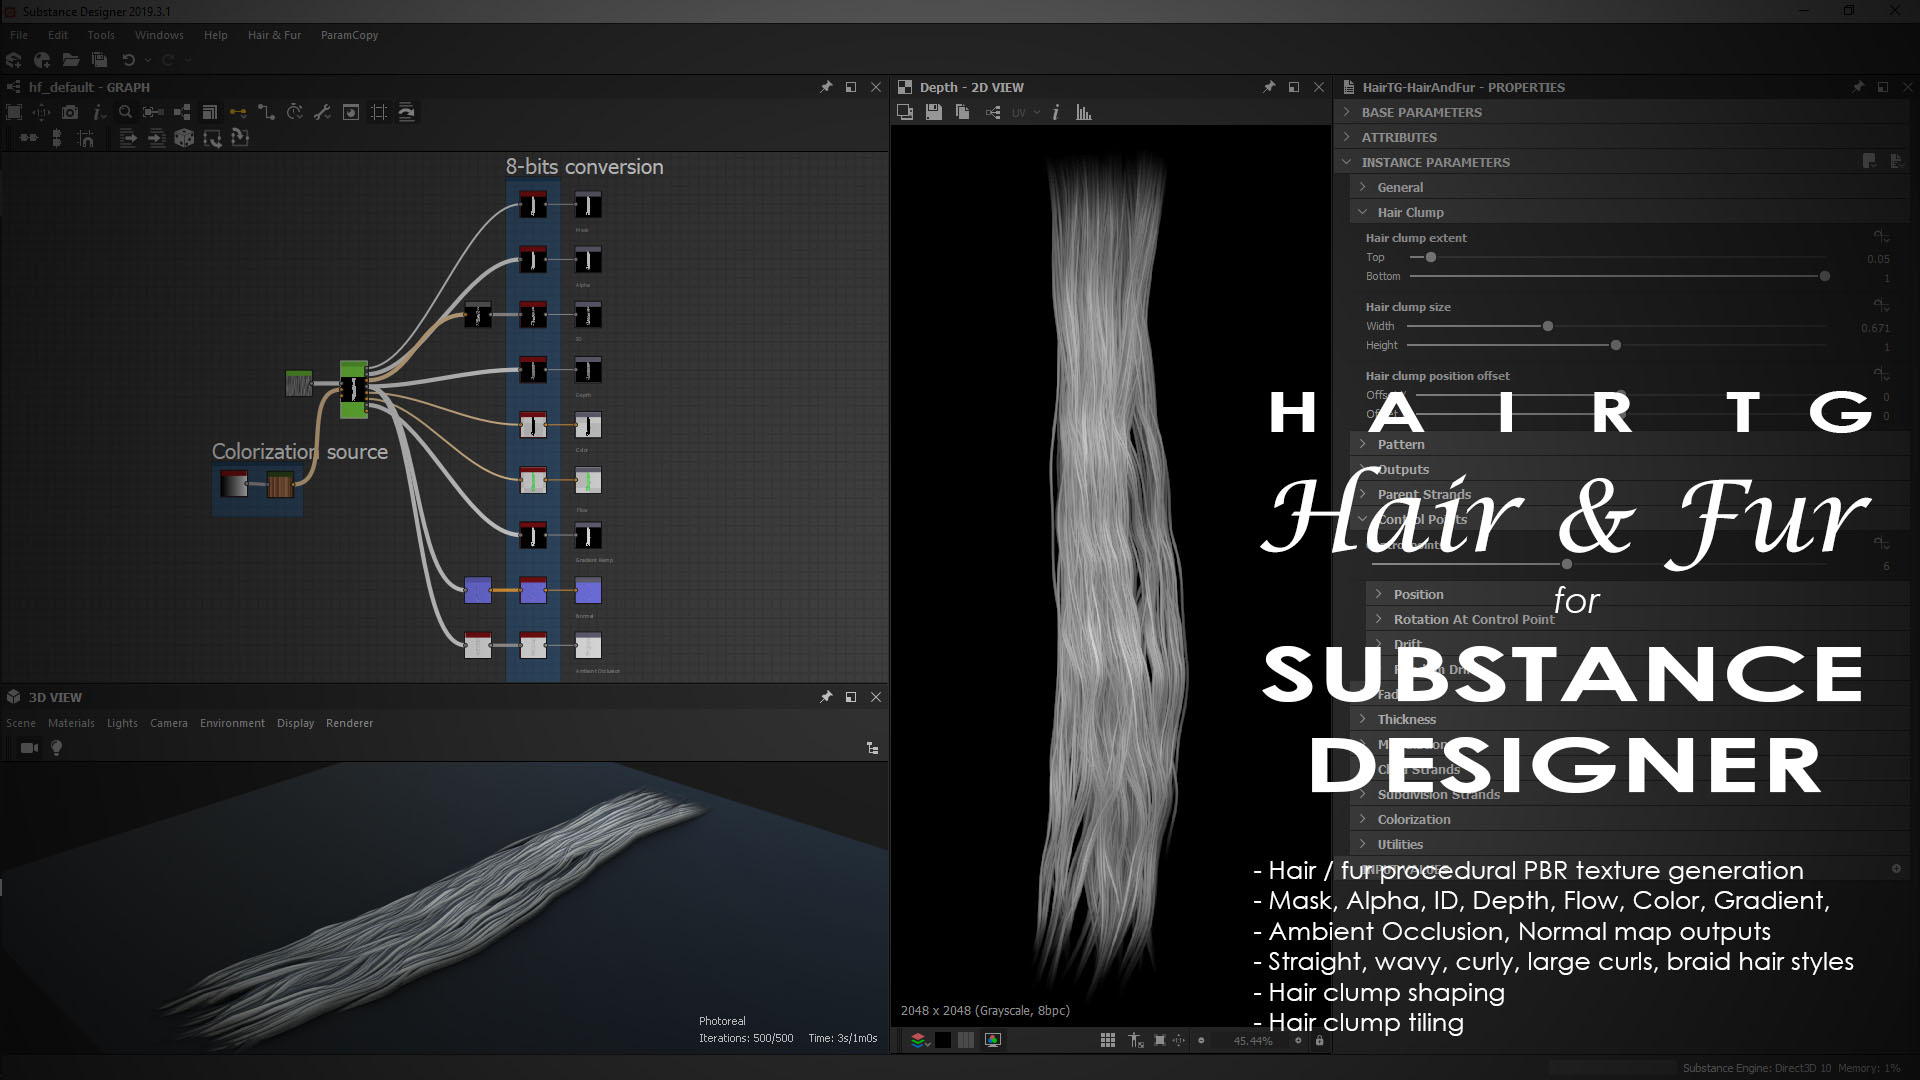Open the Tools menu
Screen dimensions: 1920x1080
[x=101, y=35]
